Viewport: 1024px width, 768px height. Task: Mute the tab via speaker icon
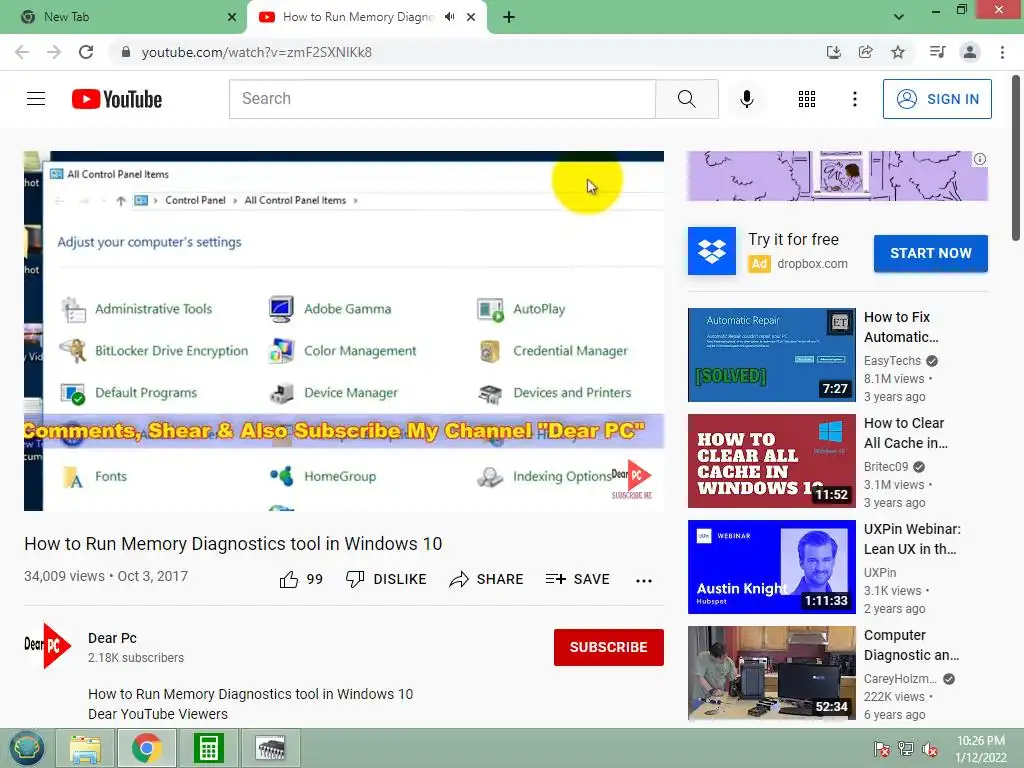449,17
